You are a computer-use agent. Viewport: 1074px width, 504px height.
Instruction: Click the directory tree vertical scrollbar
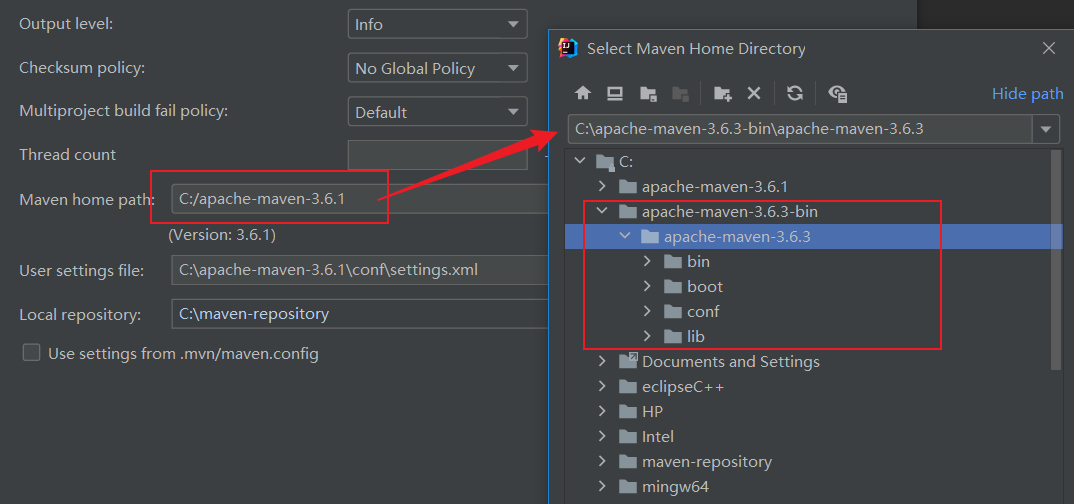click(x=1056, y=260)
